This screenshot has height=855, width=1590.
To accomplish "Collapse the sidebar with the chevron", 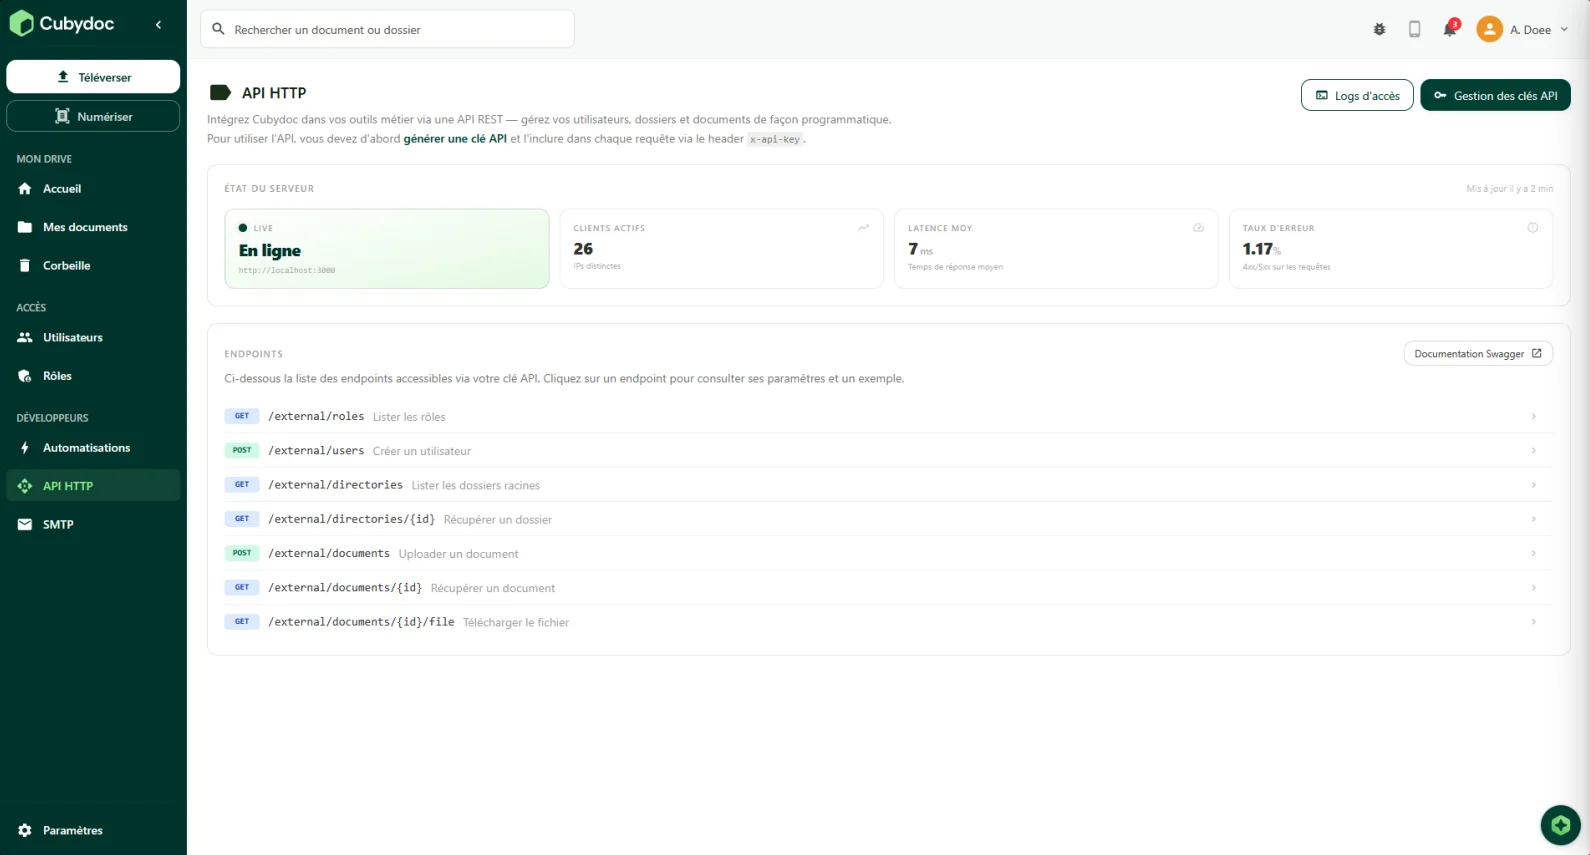I will (158, 25).
